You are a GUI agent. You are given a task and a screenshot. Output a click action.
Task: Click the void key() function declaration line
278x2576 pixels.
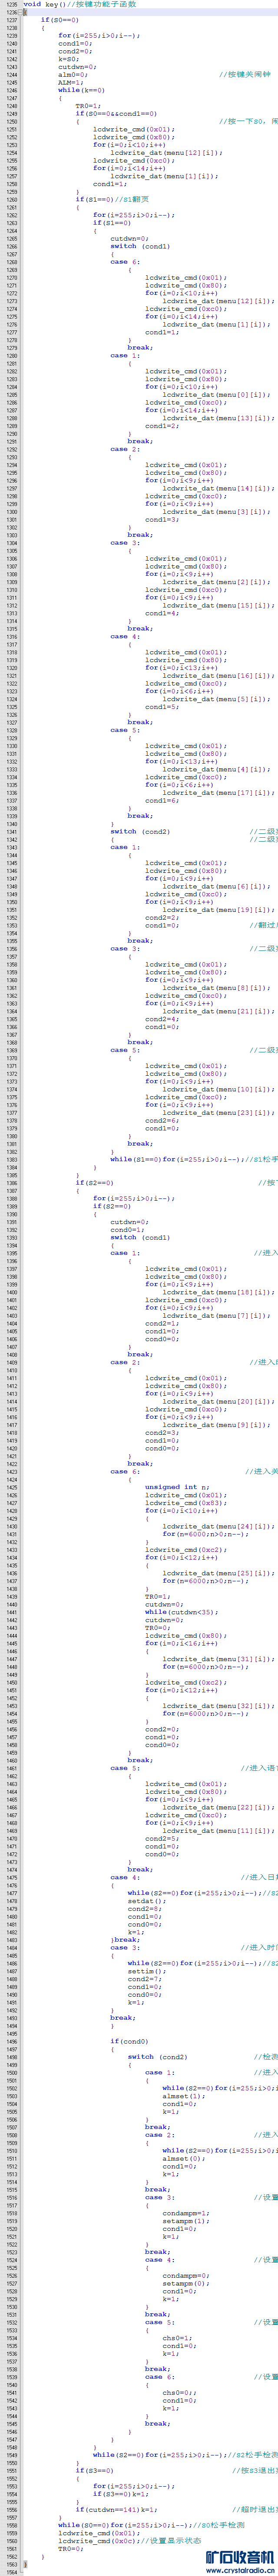click(x=79, y=4)
